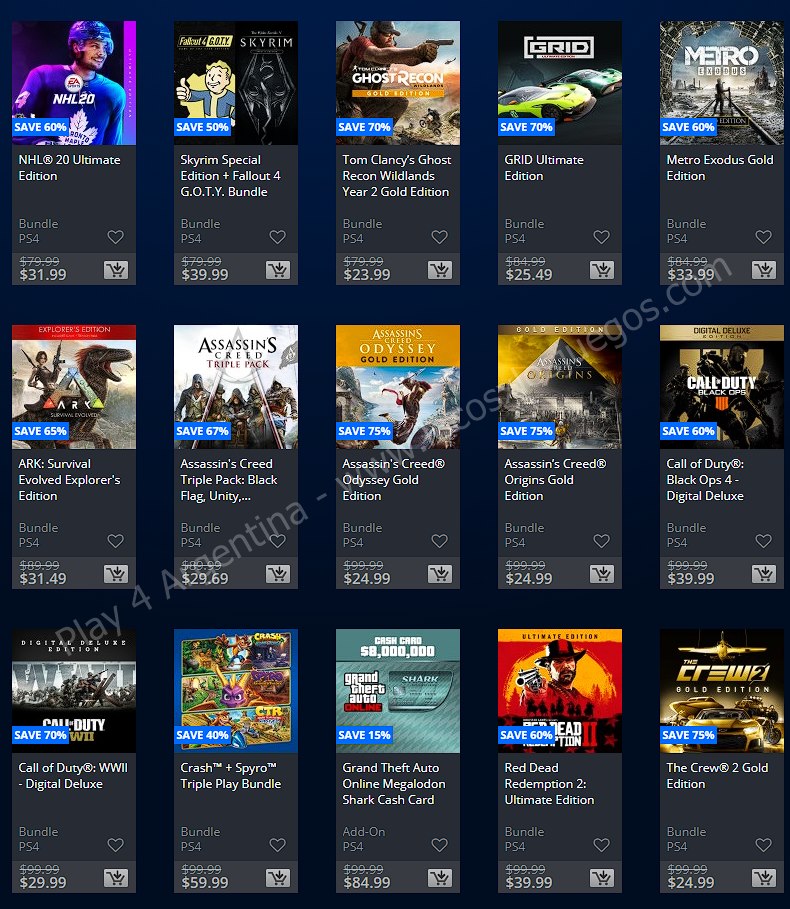The image size is (790, 909).
Task: Add Metro Exodus Gold Edition to cart
Action: [763, 270]
